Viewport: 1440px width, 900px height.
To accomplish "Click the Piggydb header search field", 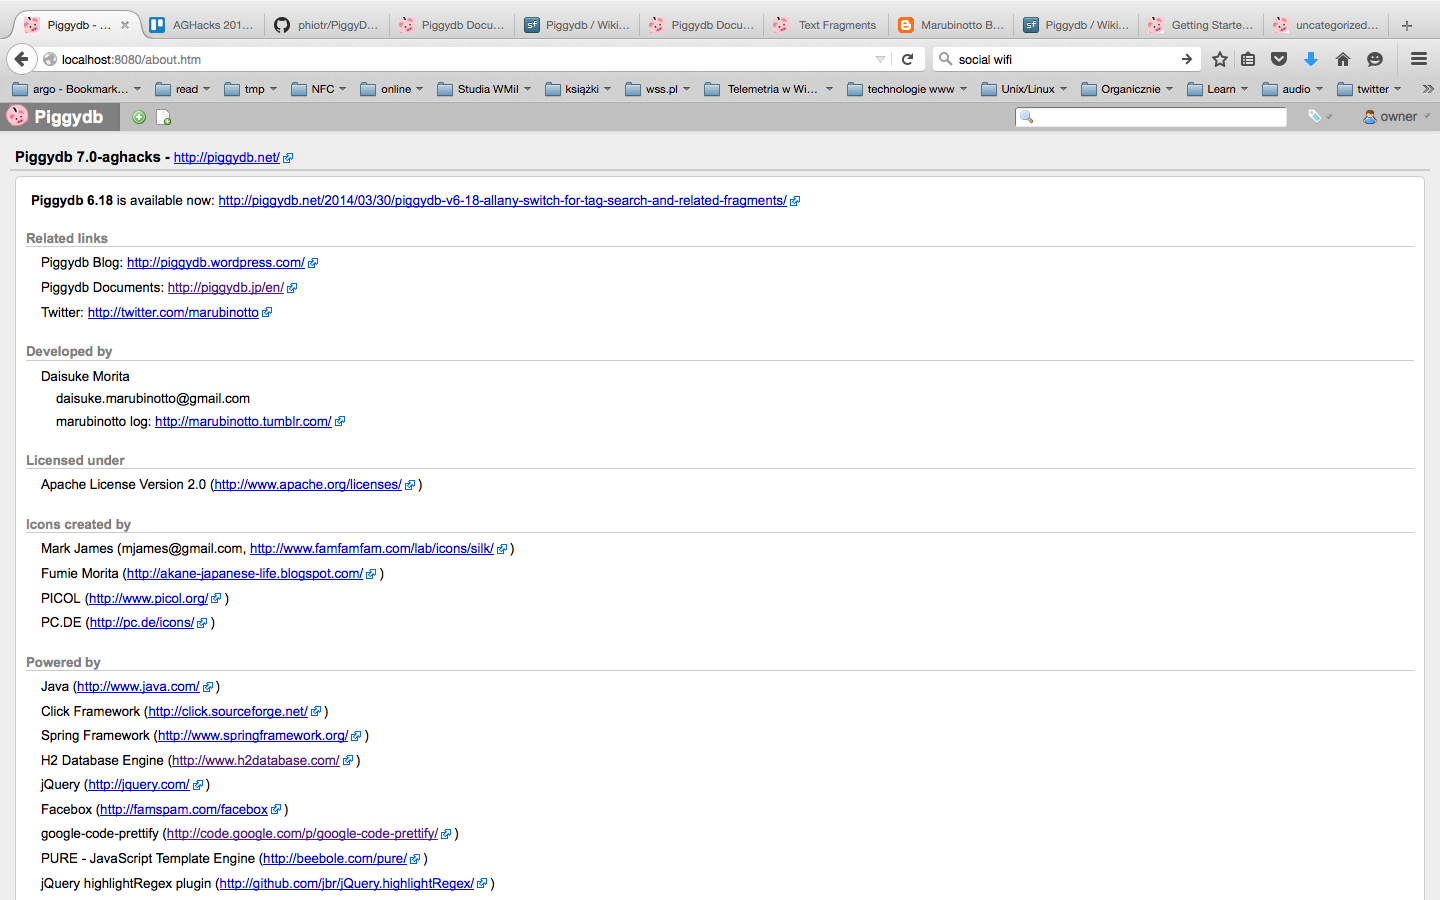I will (x=1151, y=117).
